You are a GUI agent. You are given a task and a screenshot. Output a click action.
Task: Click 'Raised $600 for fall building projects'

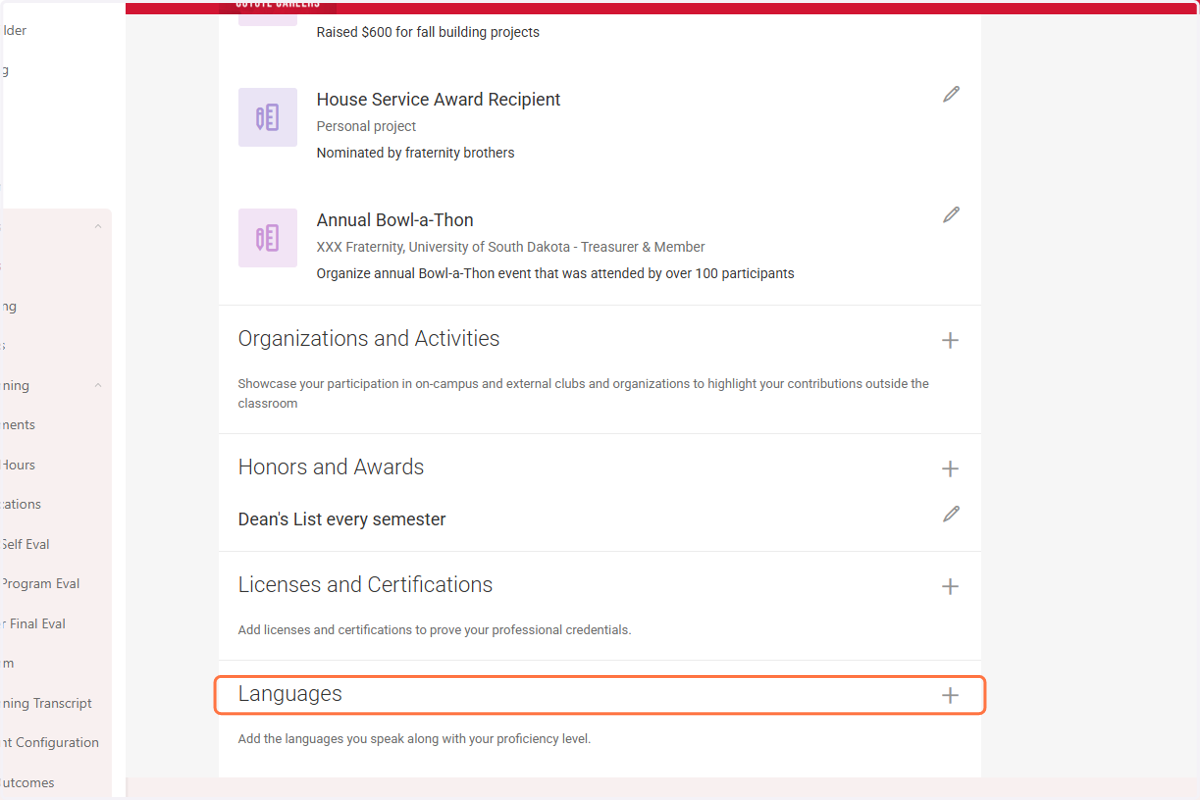tap(428, 32)
